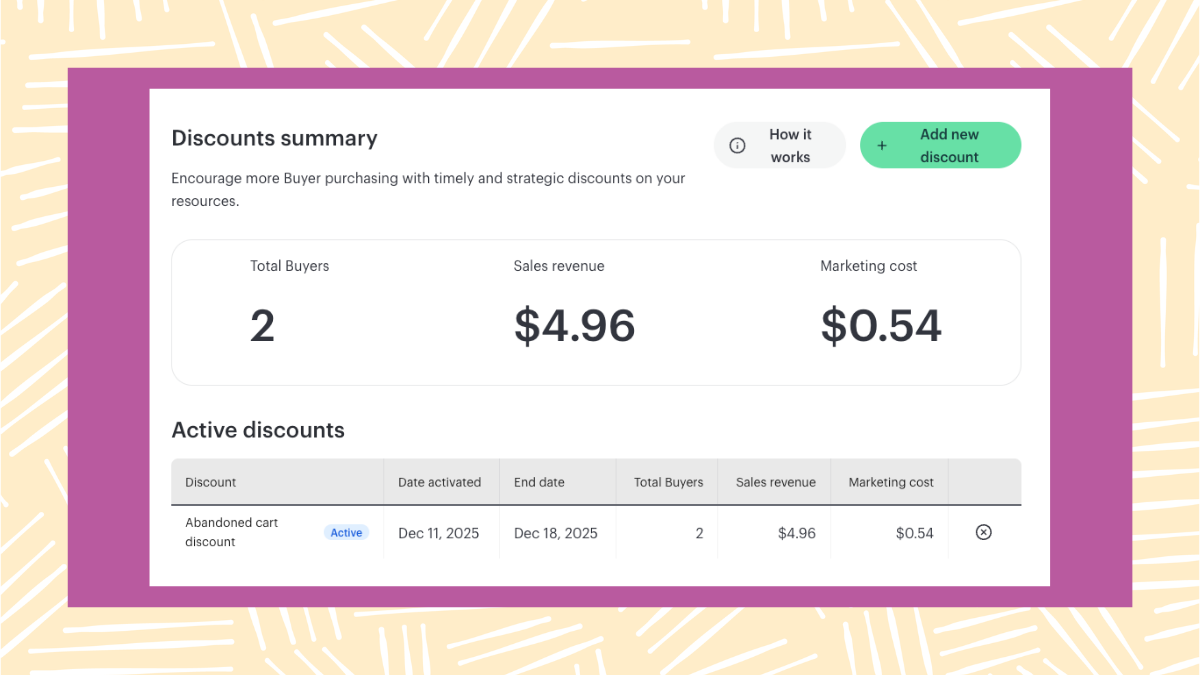Click the plus icon on 'Add new discount'
Image resolution: width=1200 pixels, height=675 pixels.
(882, 146)
